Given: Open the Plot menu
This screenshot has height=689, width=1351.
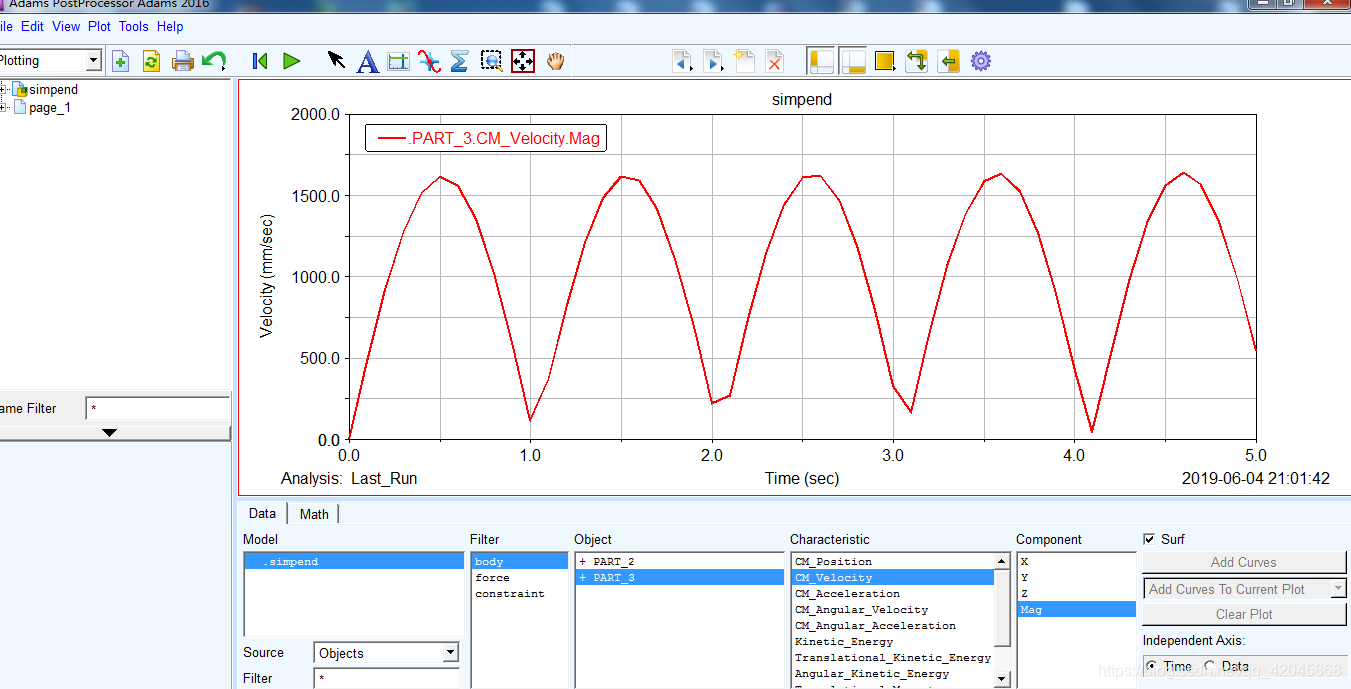Looking at the screenshot, I should coord(99,27).
